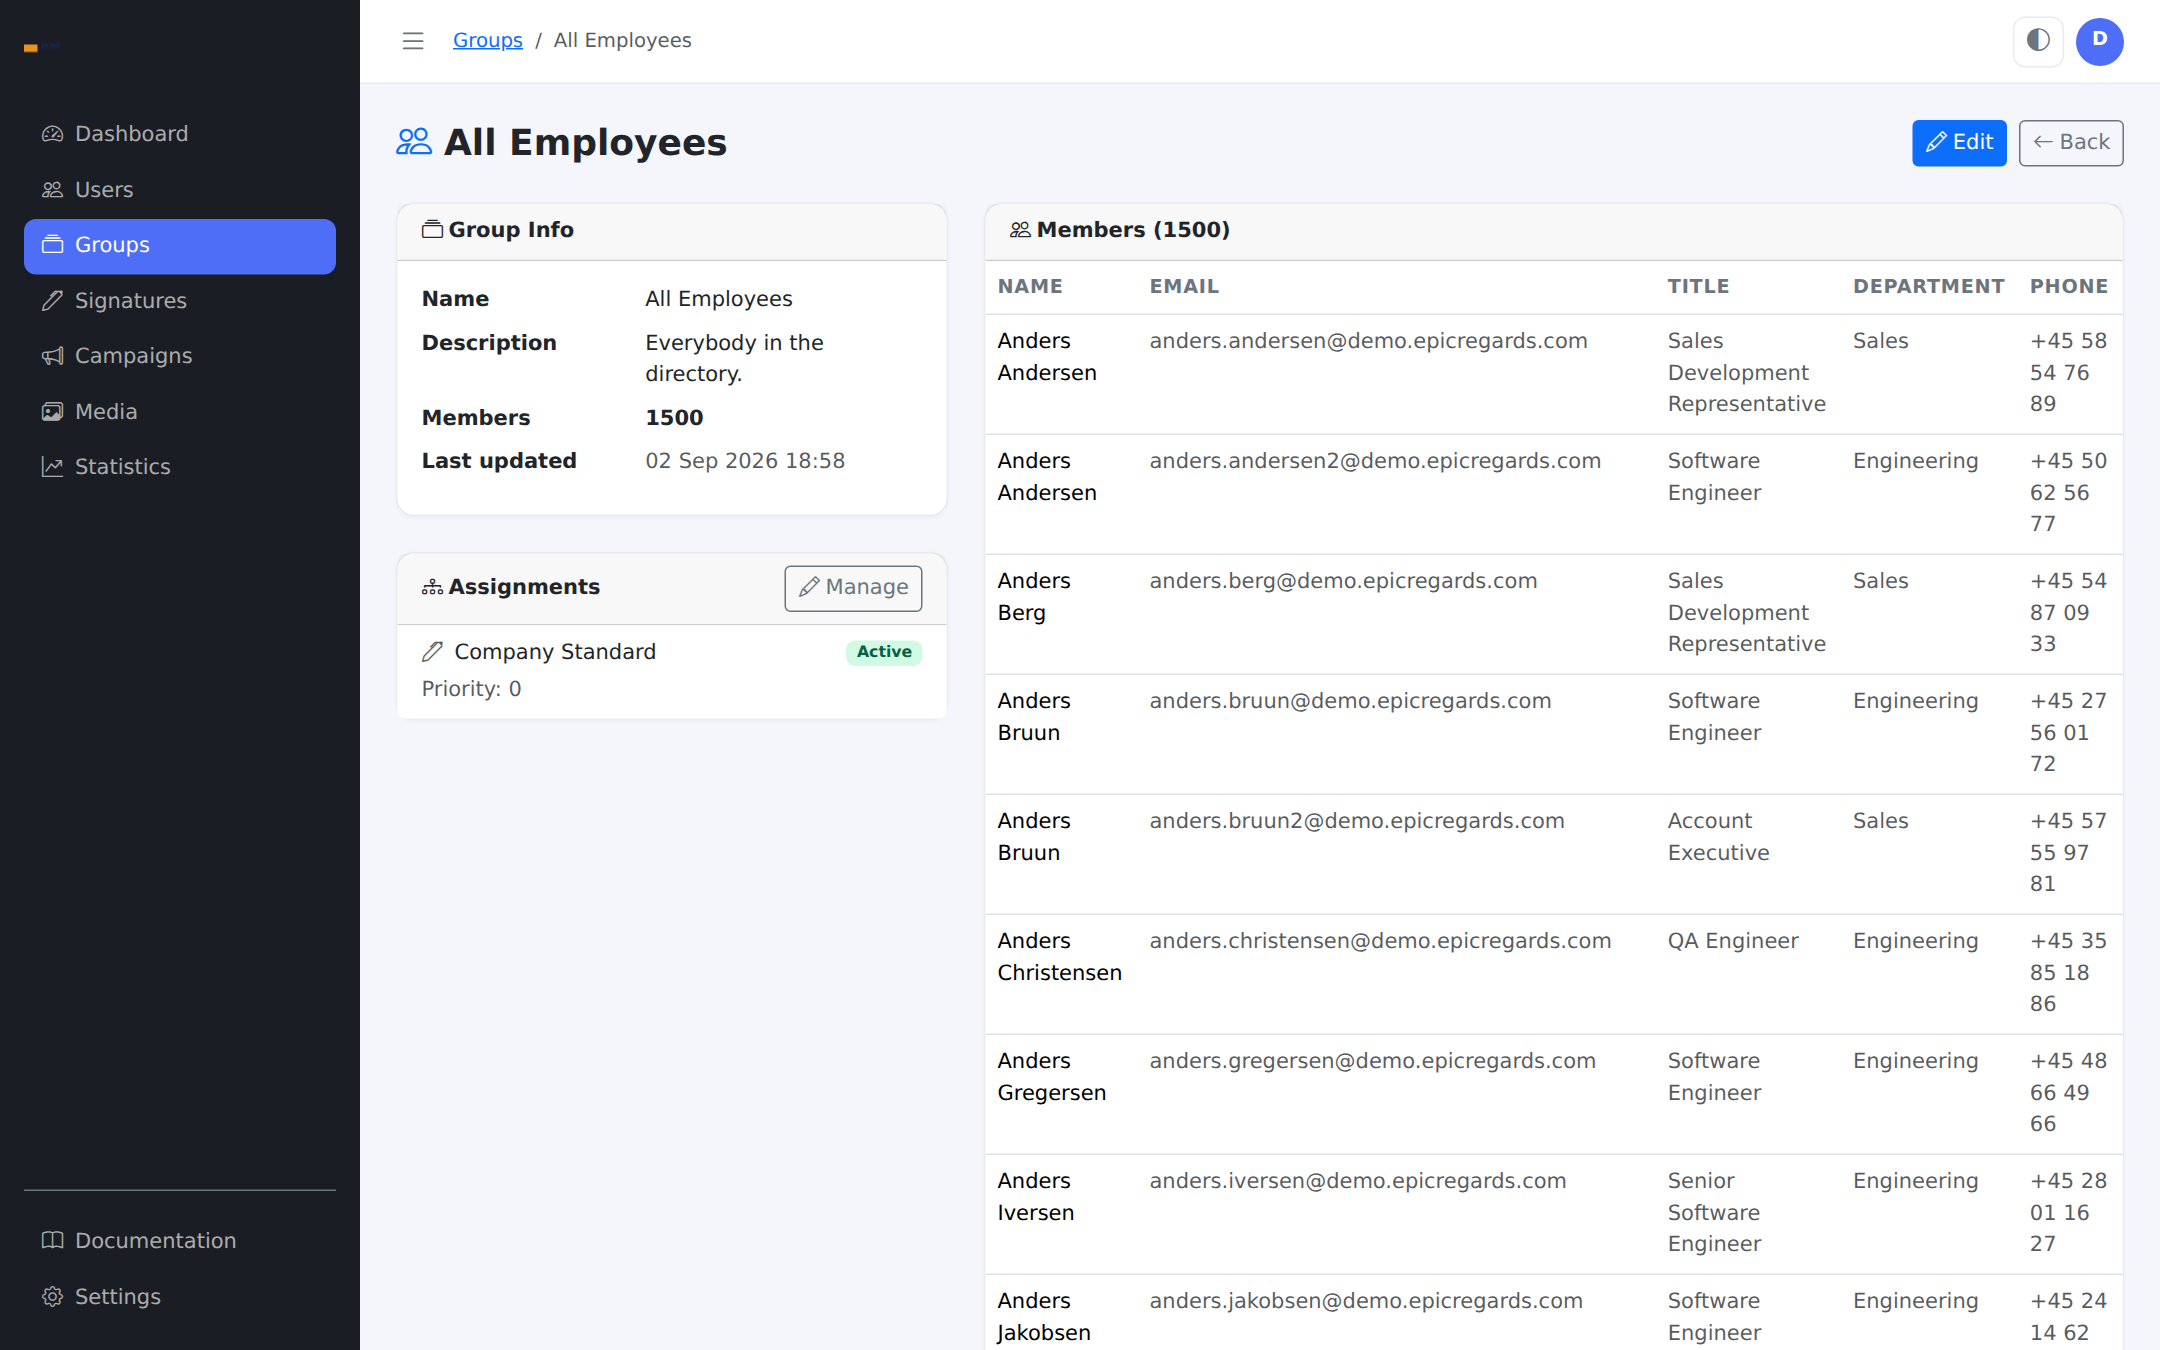Open the Company Standard assignment

(555, 652)
